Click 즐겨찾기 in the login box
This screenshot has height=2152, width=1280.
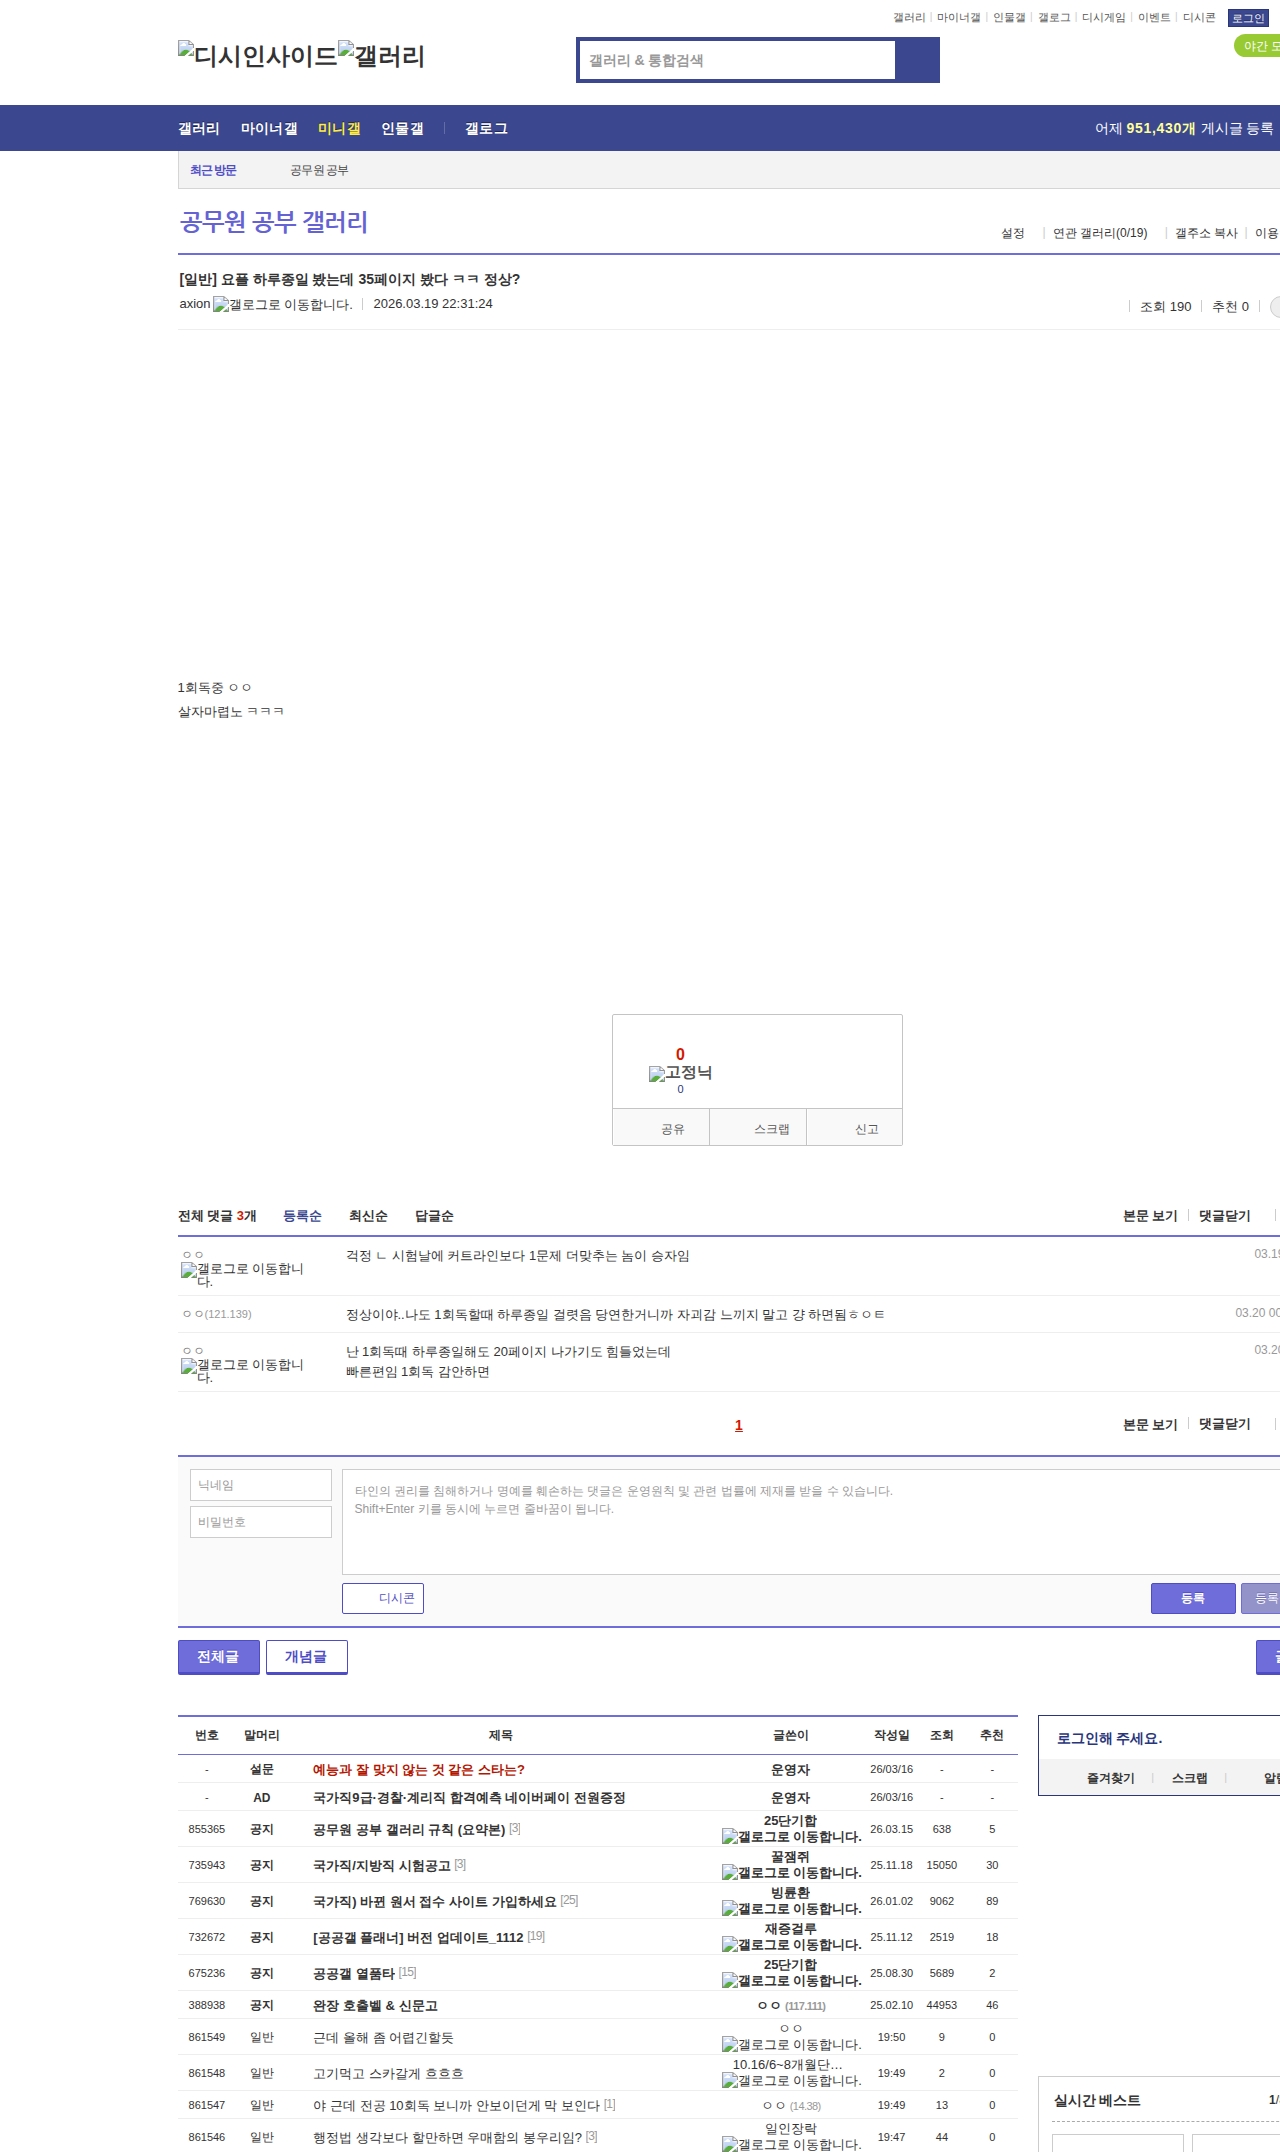[1111, 1778]
